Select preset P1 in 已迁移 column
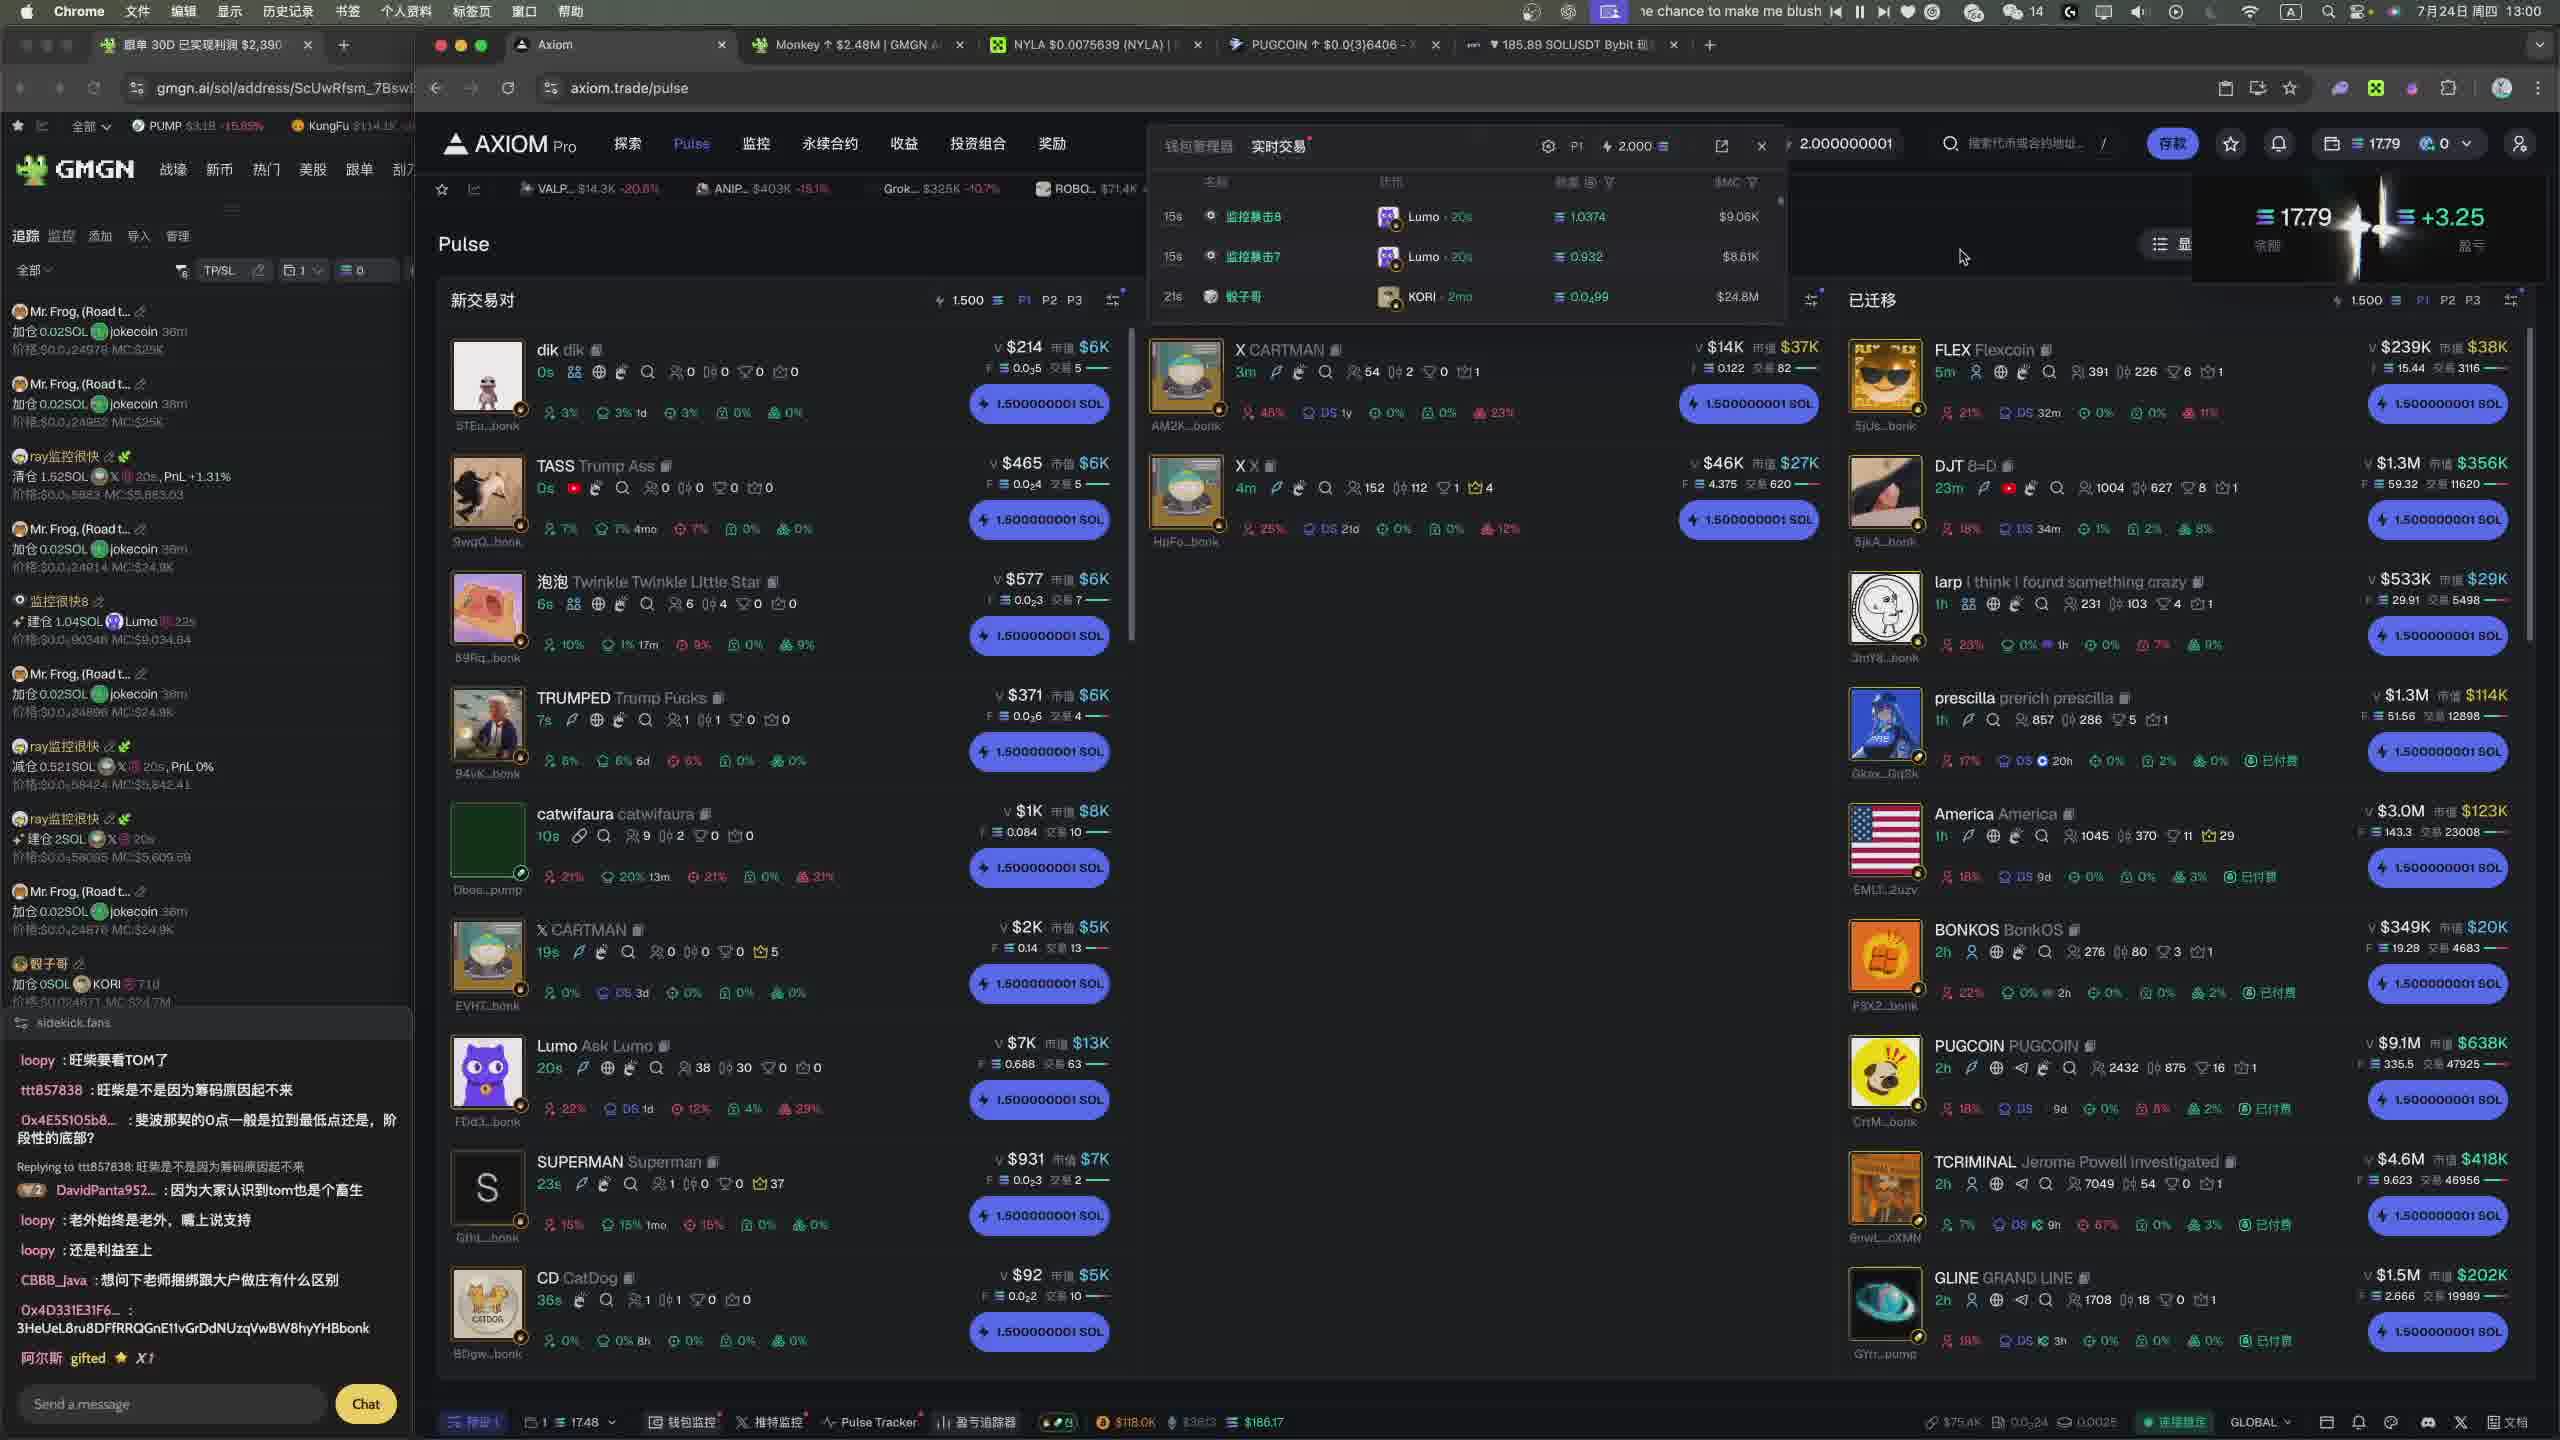Viewport: 2560px width, 1440px height. (2422, 300)
